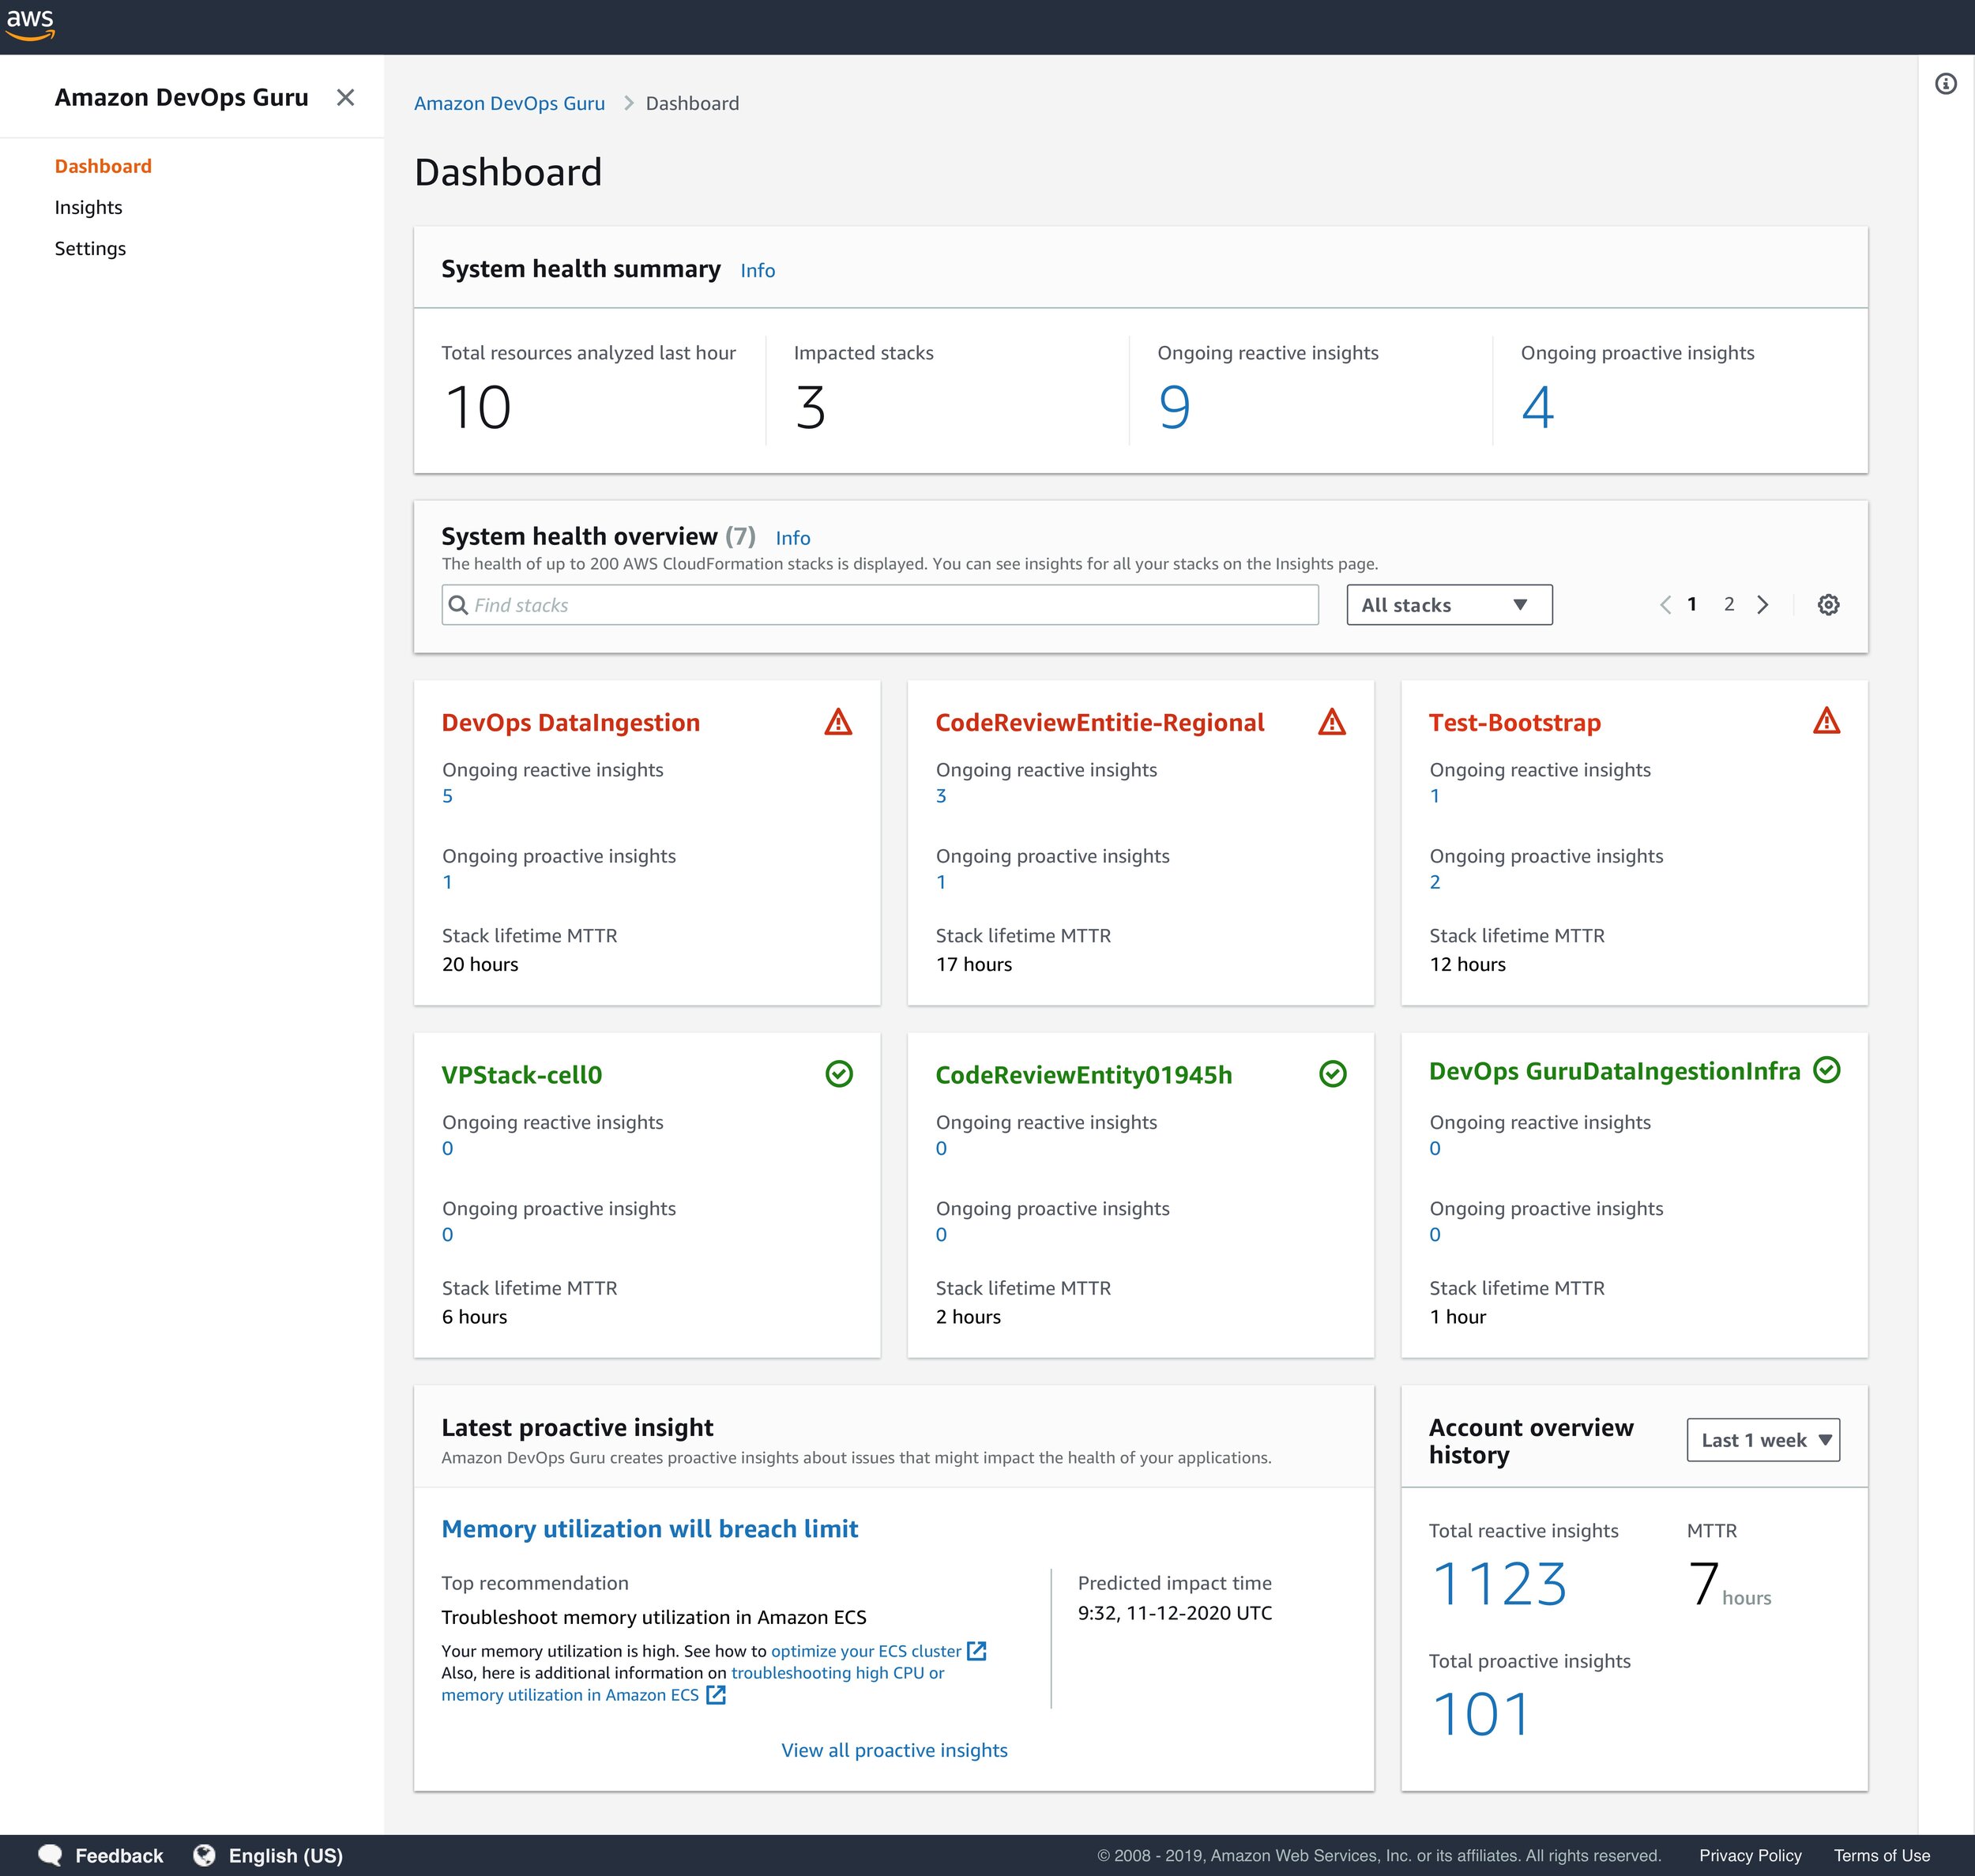The width and height of the screenshot is (1975, 1876).
Task: Click reactive insights 0 on VPStack-cell0
Action: point(447,1148)
